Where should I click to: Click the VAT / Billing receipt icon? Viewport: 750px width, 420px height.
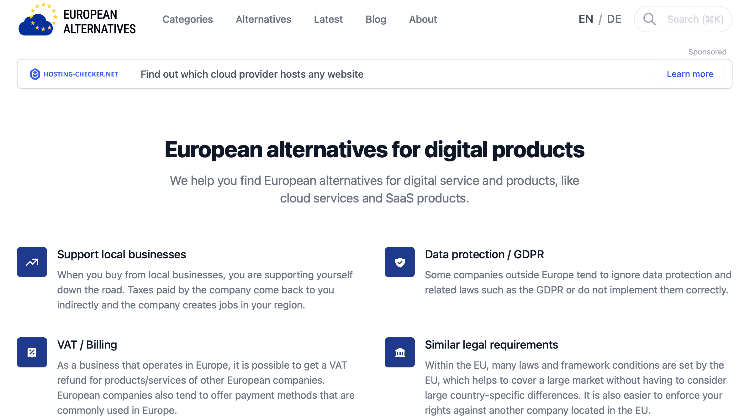(x=32, y=352)
